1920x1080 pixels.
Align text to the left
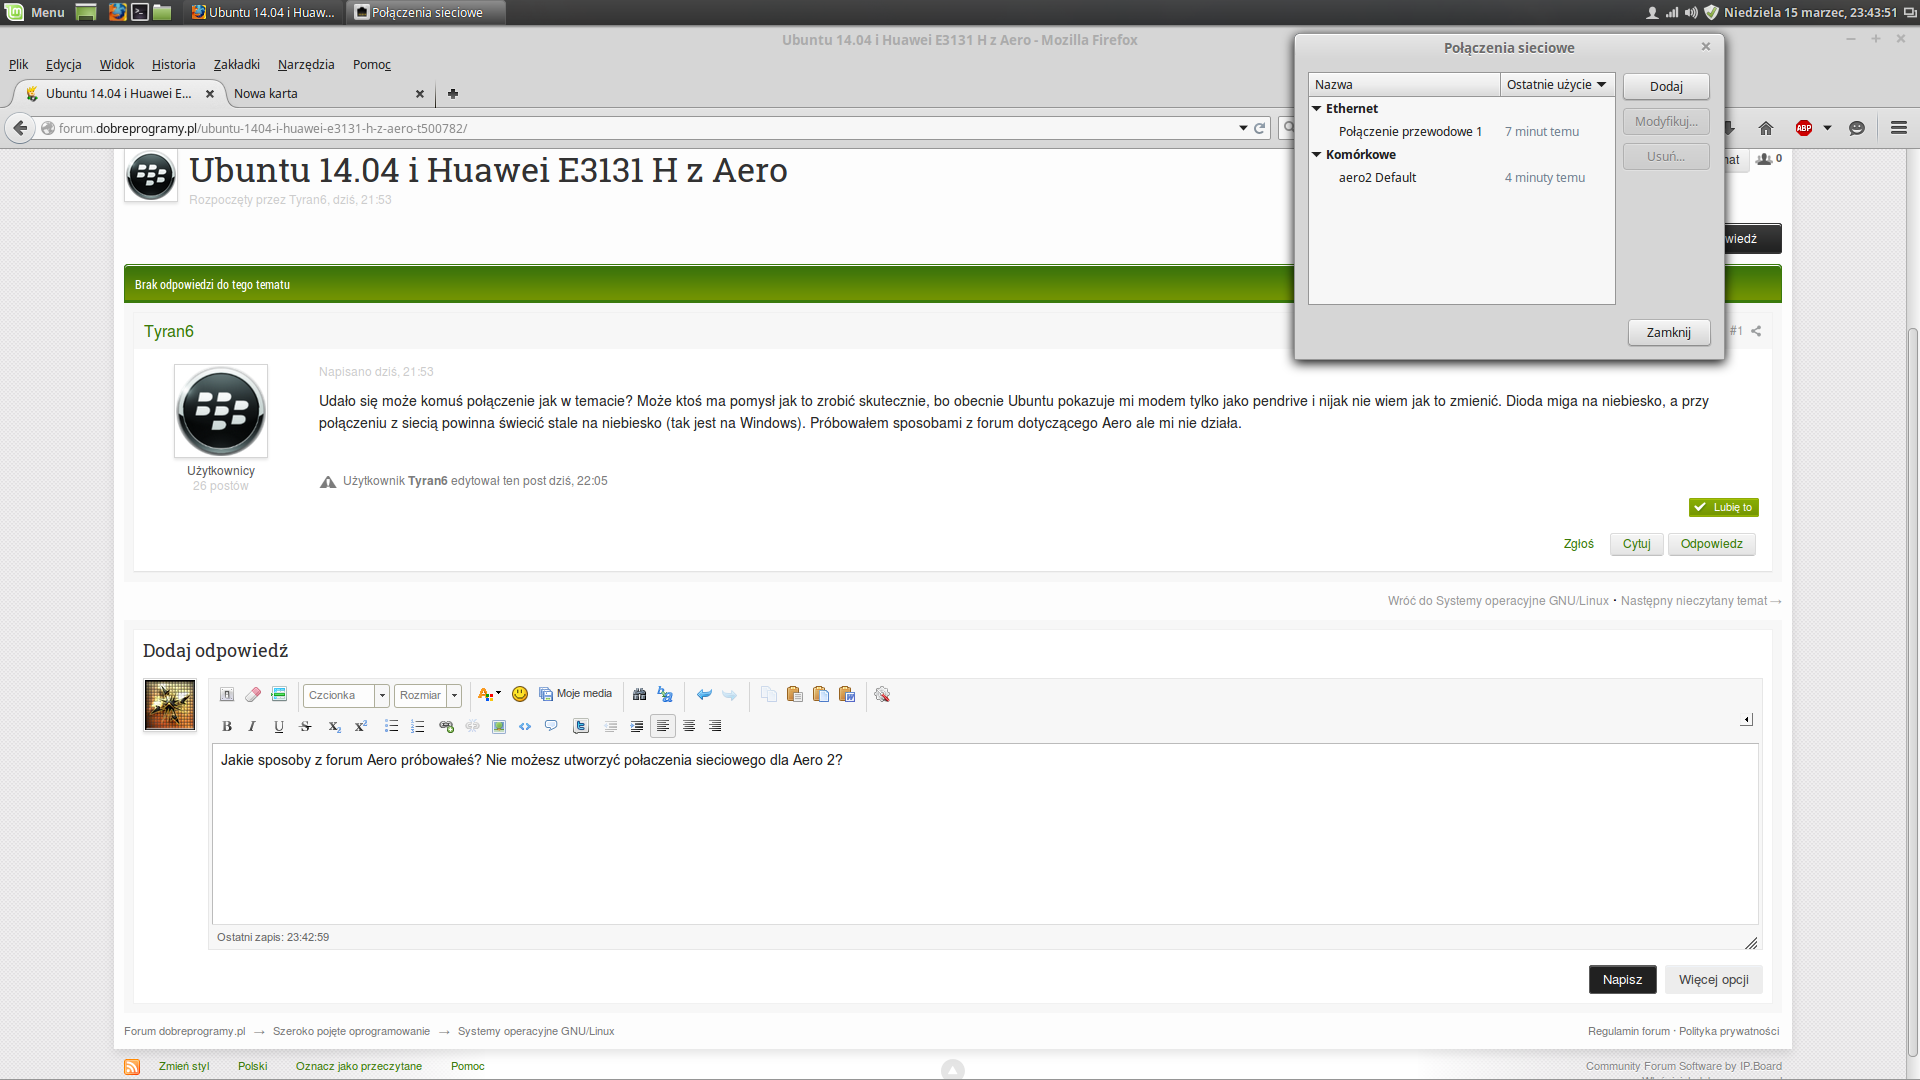point(663,727)
